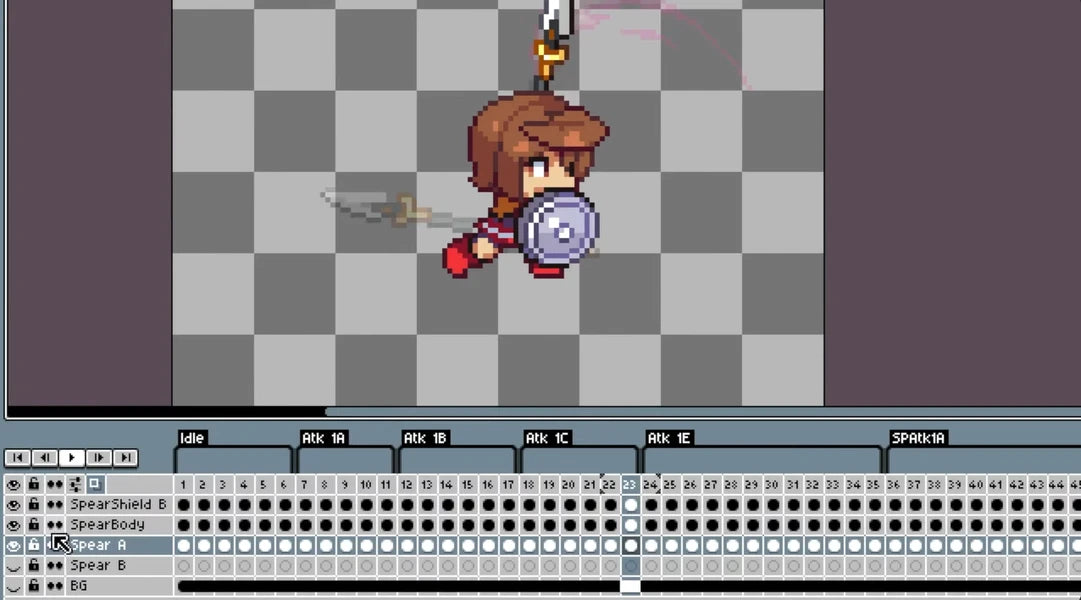Viewport: 1081px width, 600px height.
Task: Jump to the first frame
Action: click(x=17, y=458)
